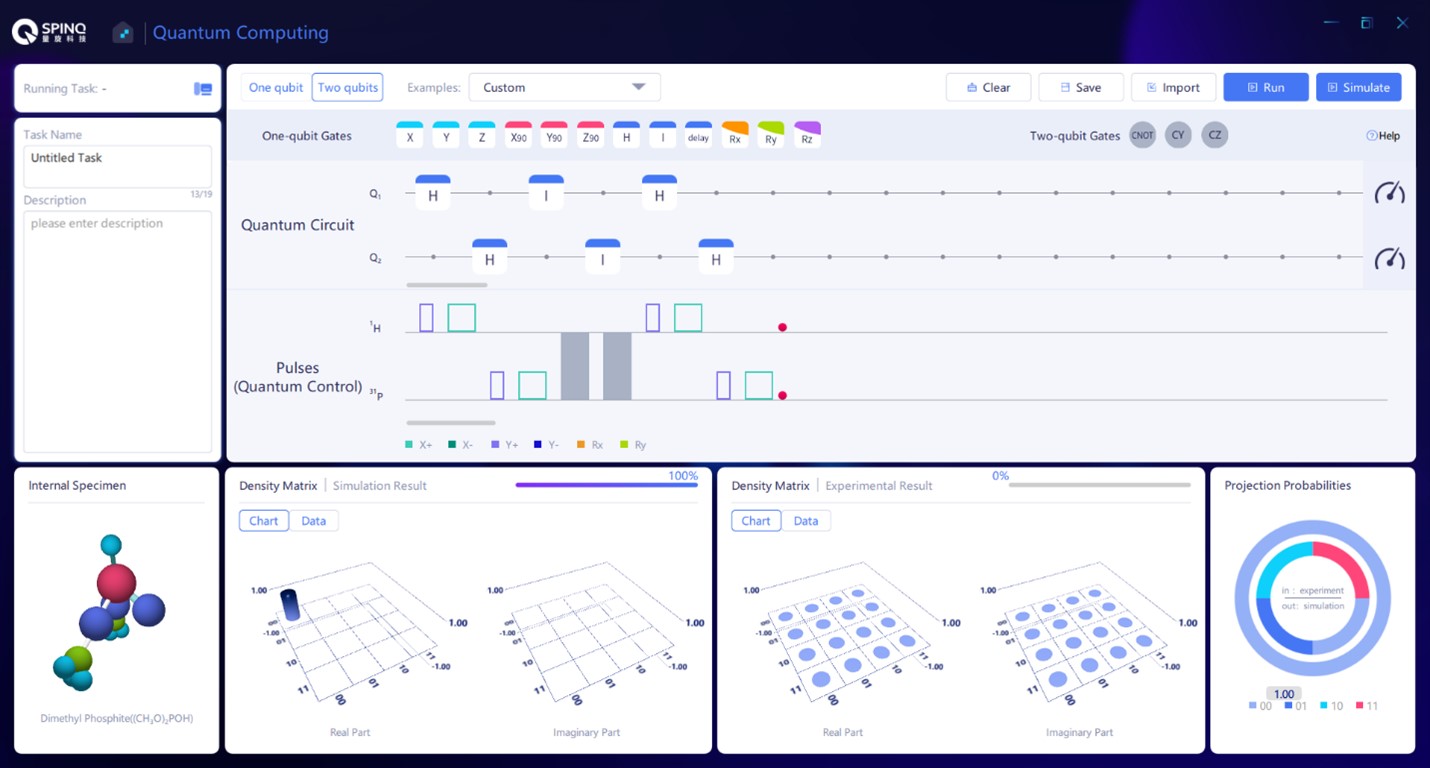Viewport: 1430px width, 768px height.
Task: Save the current circuit
Action: [1081, 88]
